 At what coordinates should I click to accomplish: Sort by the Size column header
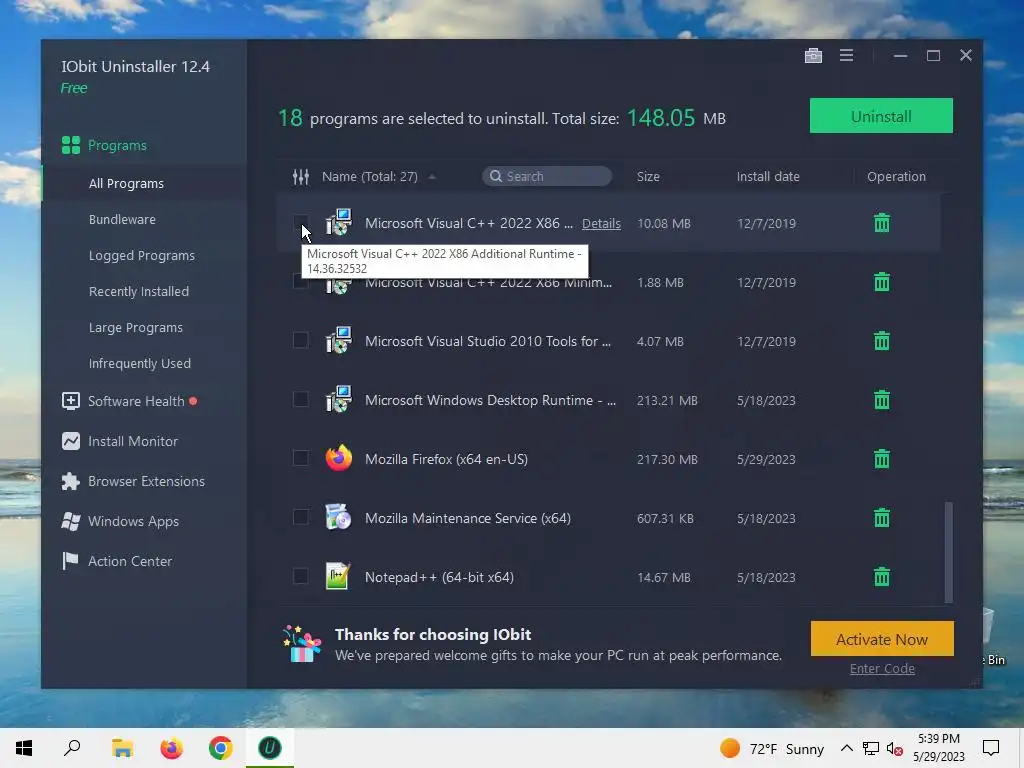[x=648, y=176]
